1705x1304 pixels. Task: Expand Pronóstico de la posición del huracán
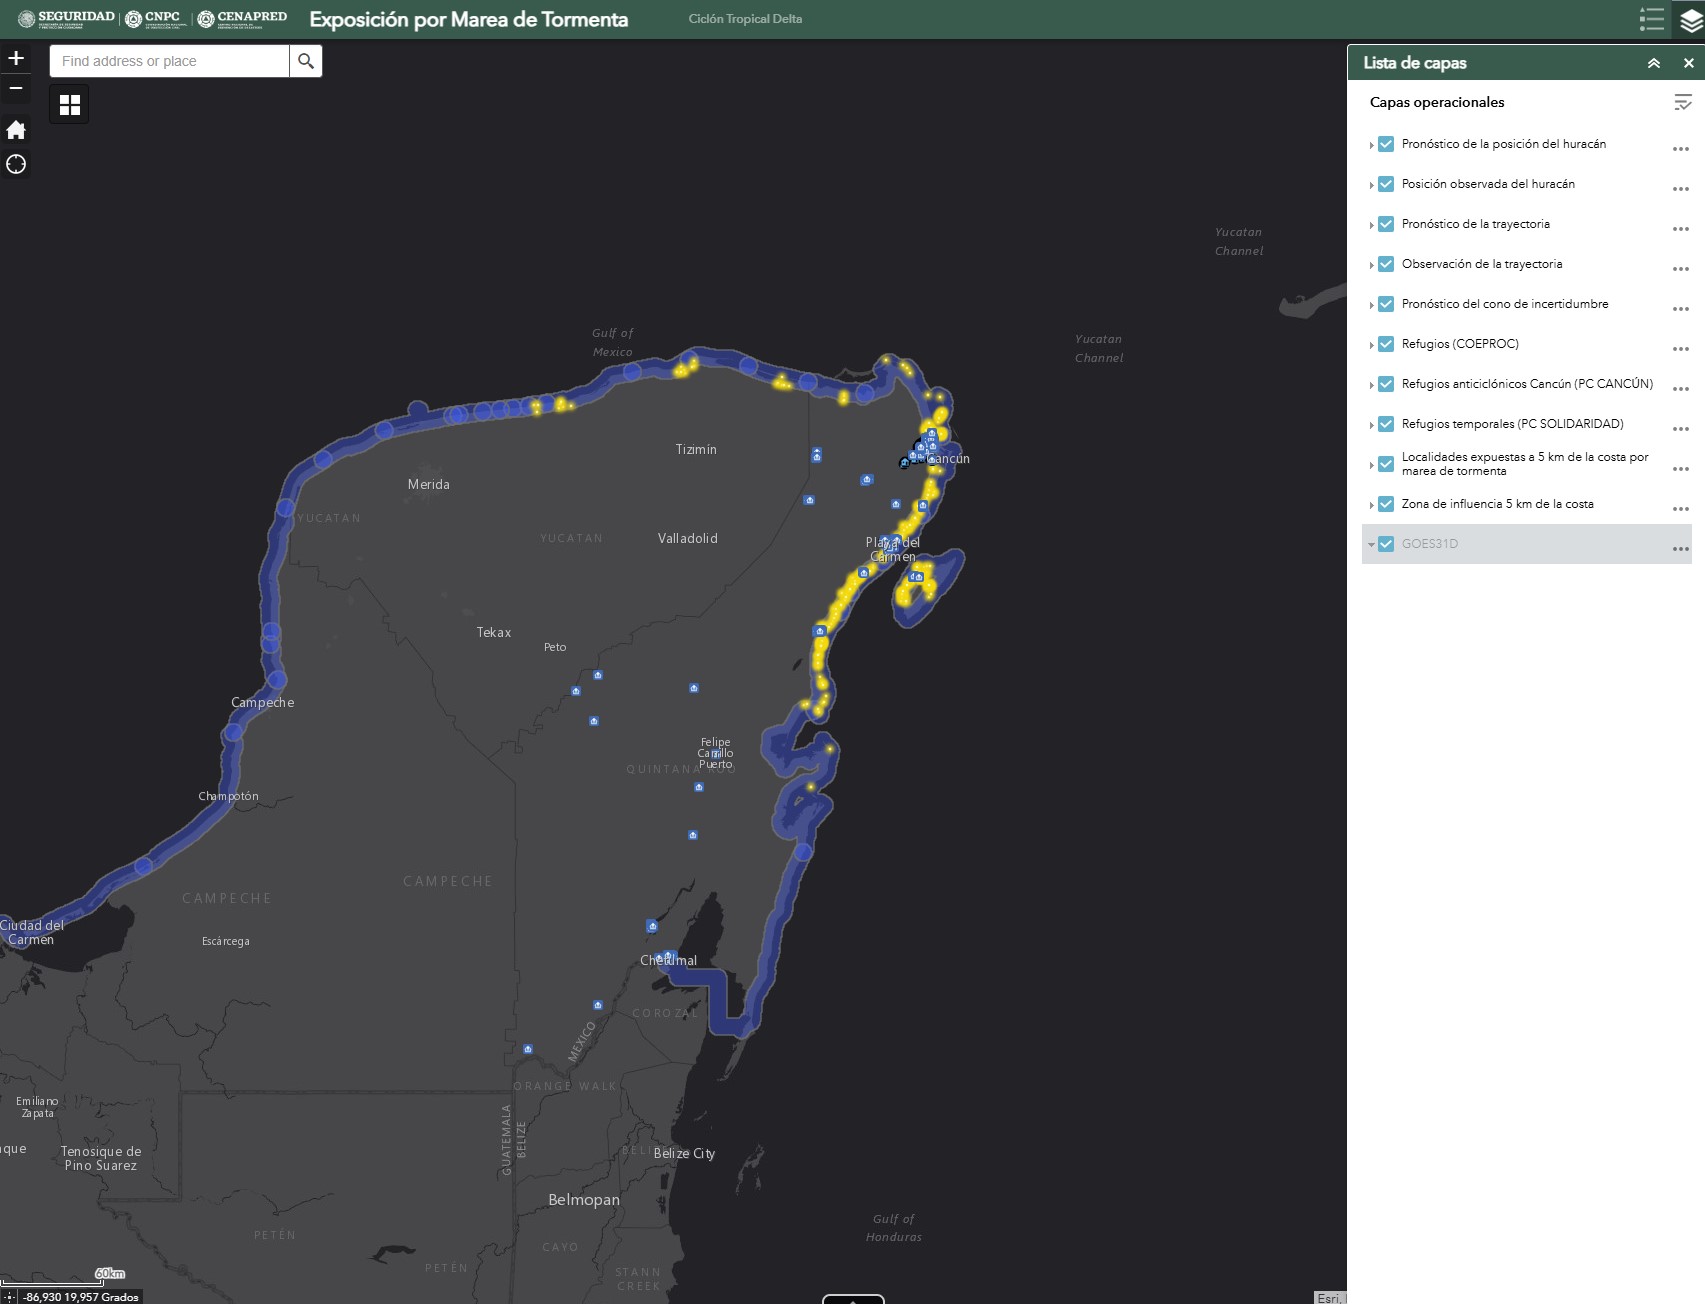click(1371, 145)
